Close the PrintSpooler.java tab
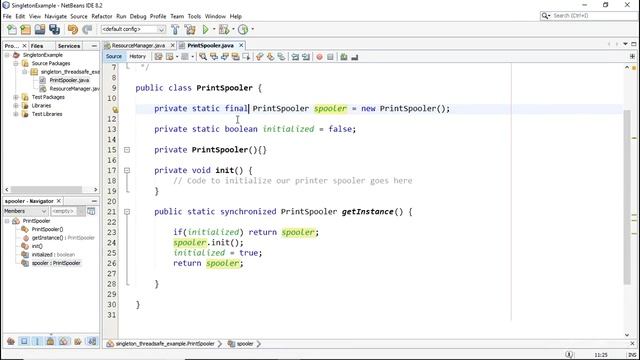The image size is (640, 360). coord(241,45)
